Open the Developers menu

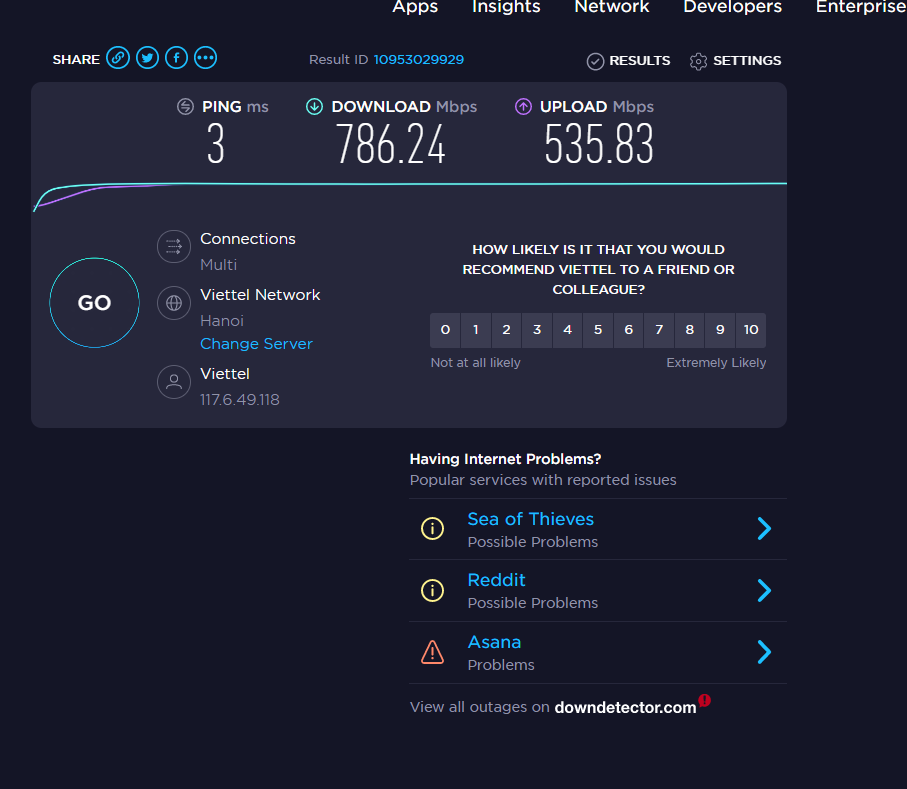point(733,6)
